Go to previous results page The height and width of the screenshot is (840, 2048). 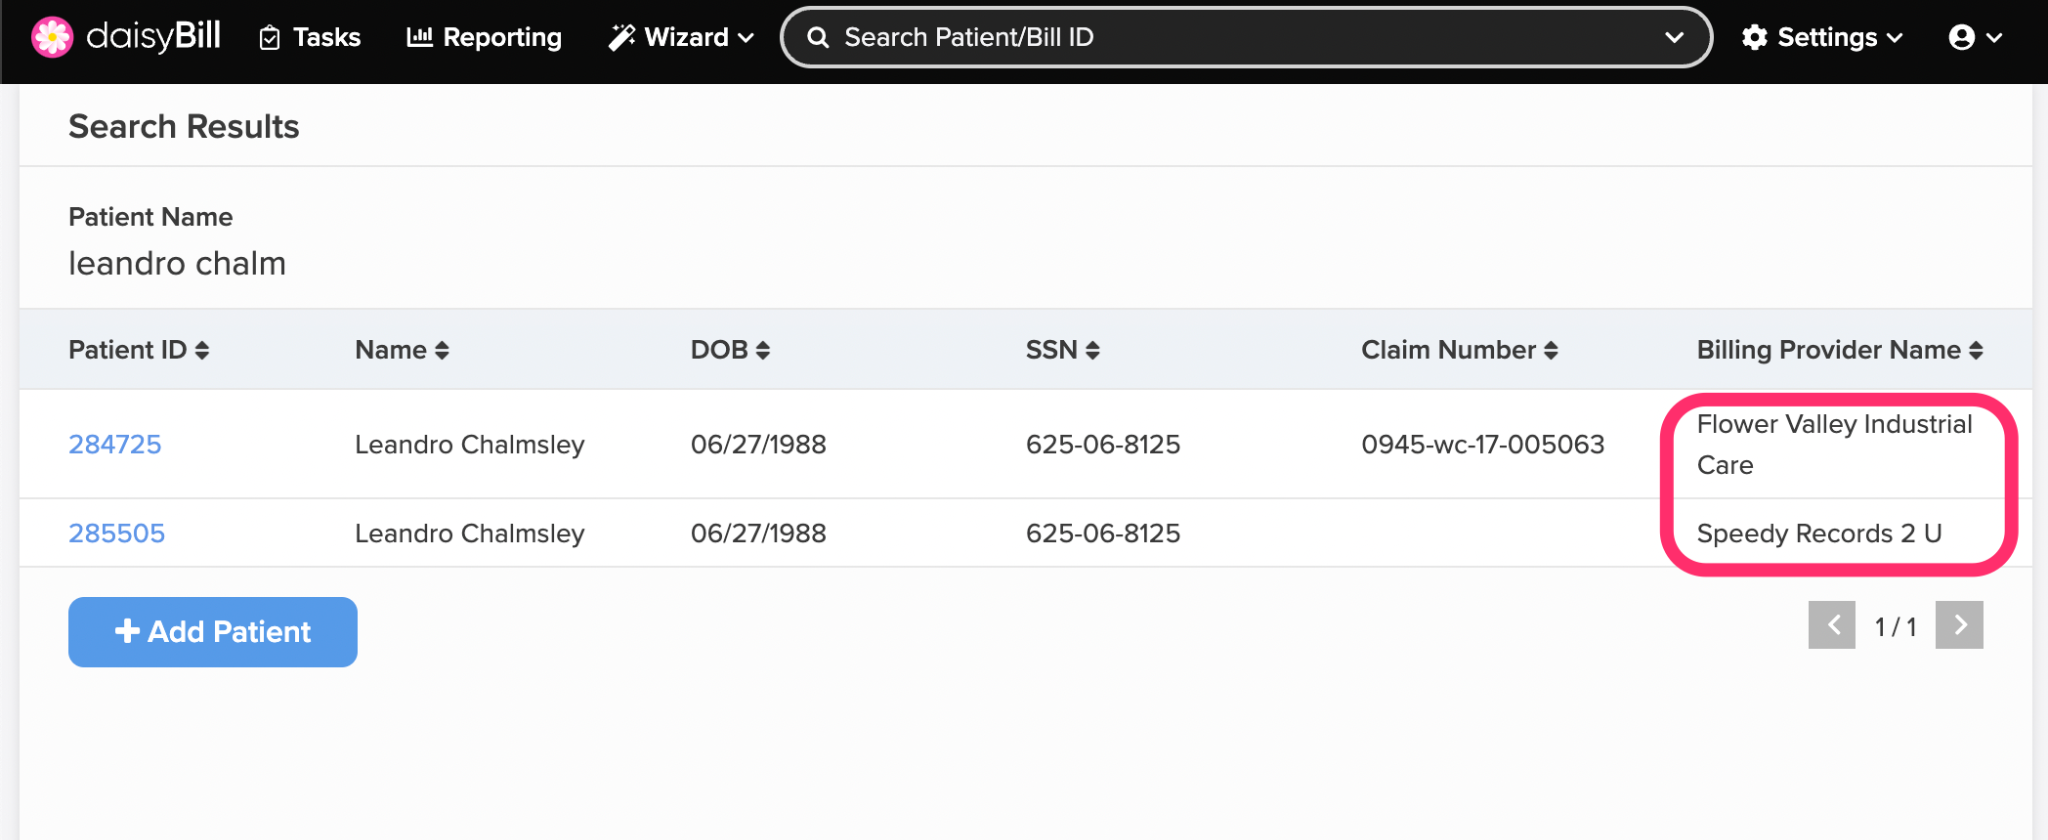(1831, 625)
